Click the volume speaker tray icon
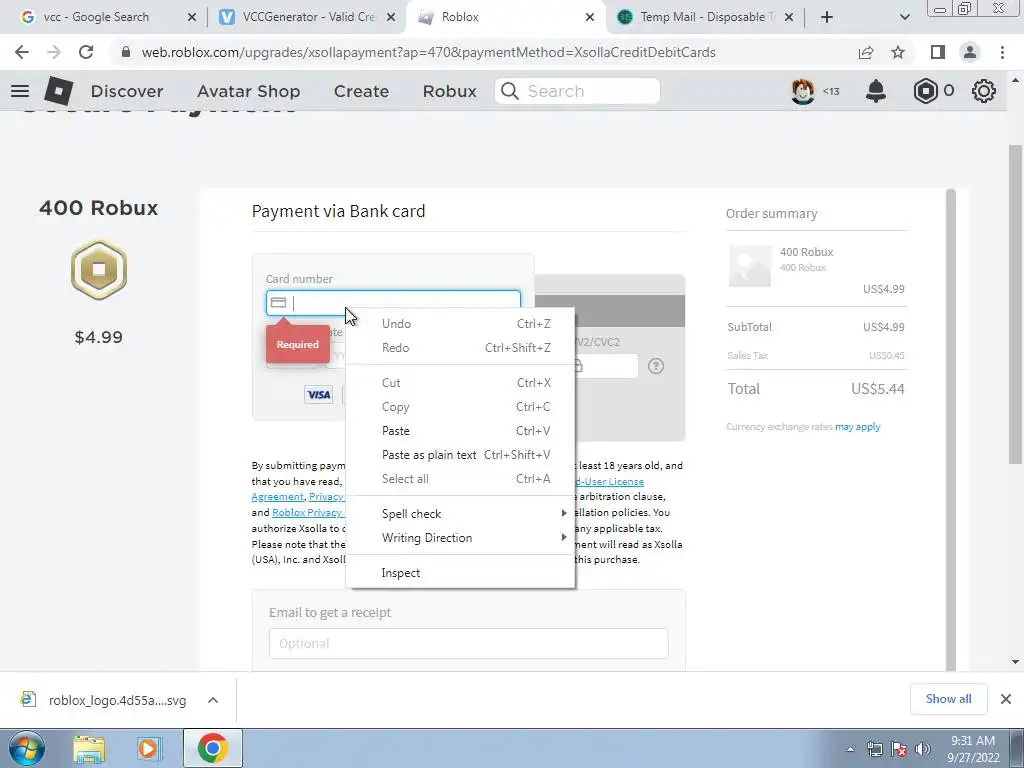 point(923,749)
